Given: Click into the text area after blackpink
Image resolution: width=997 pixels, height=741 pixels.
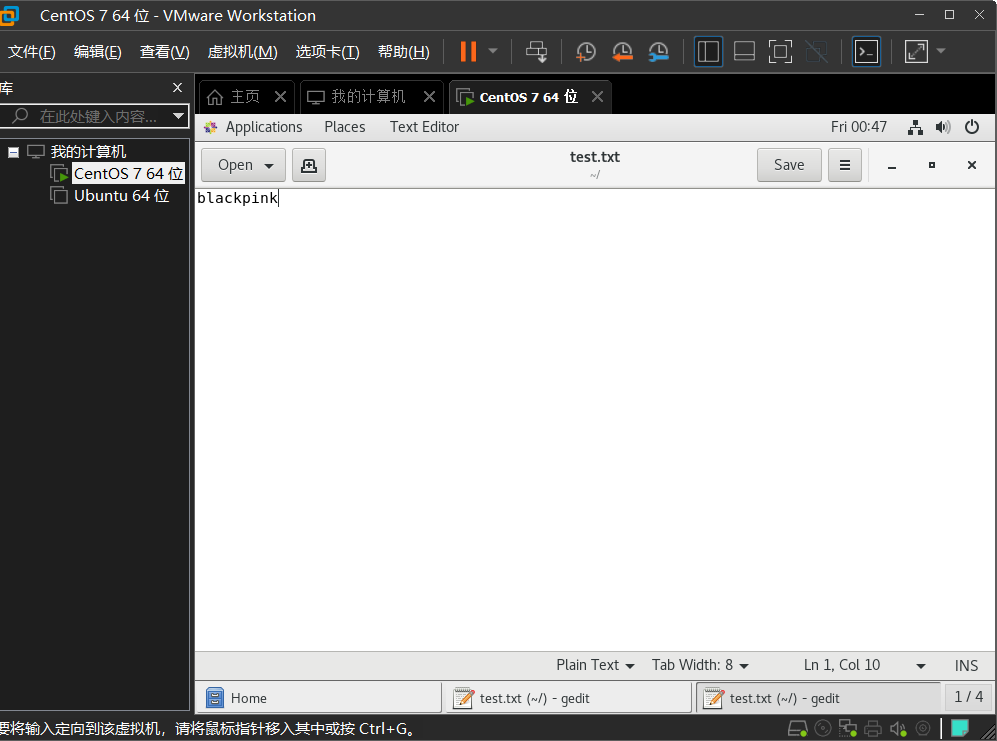Looking at the screenshot, I should pos(280,198).
